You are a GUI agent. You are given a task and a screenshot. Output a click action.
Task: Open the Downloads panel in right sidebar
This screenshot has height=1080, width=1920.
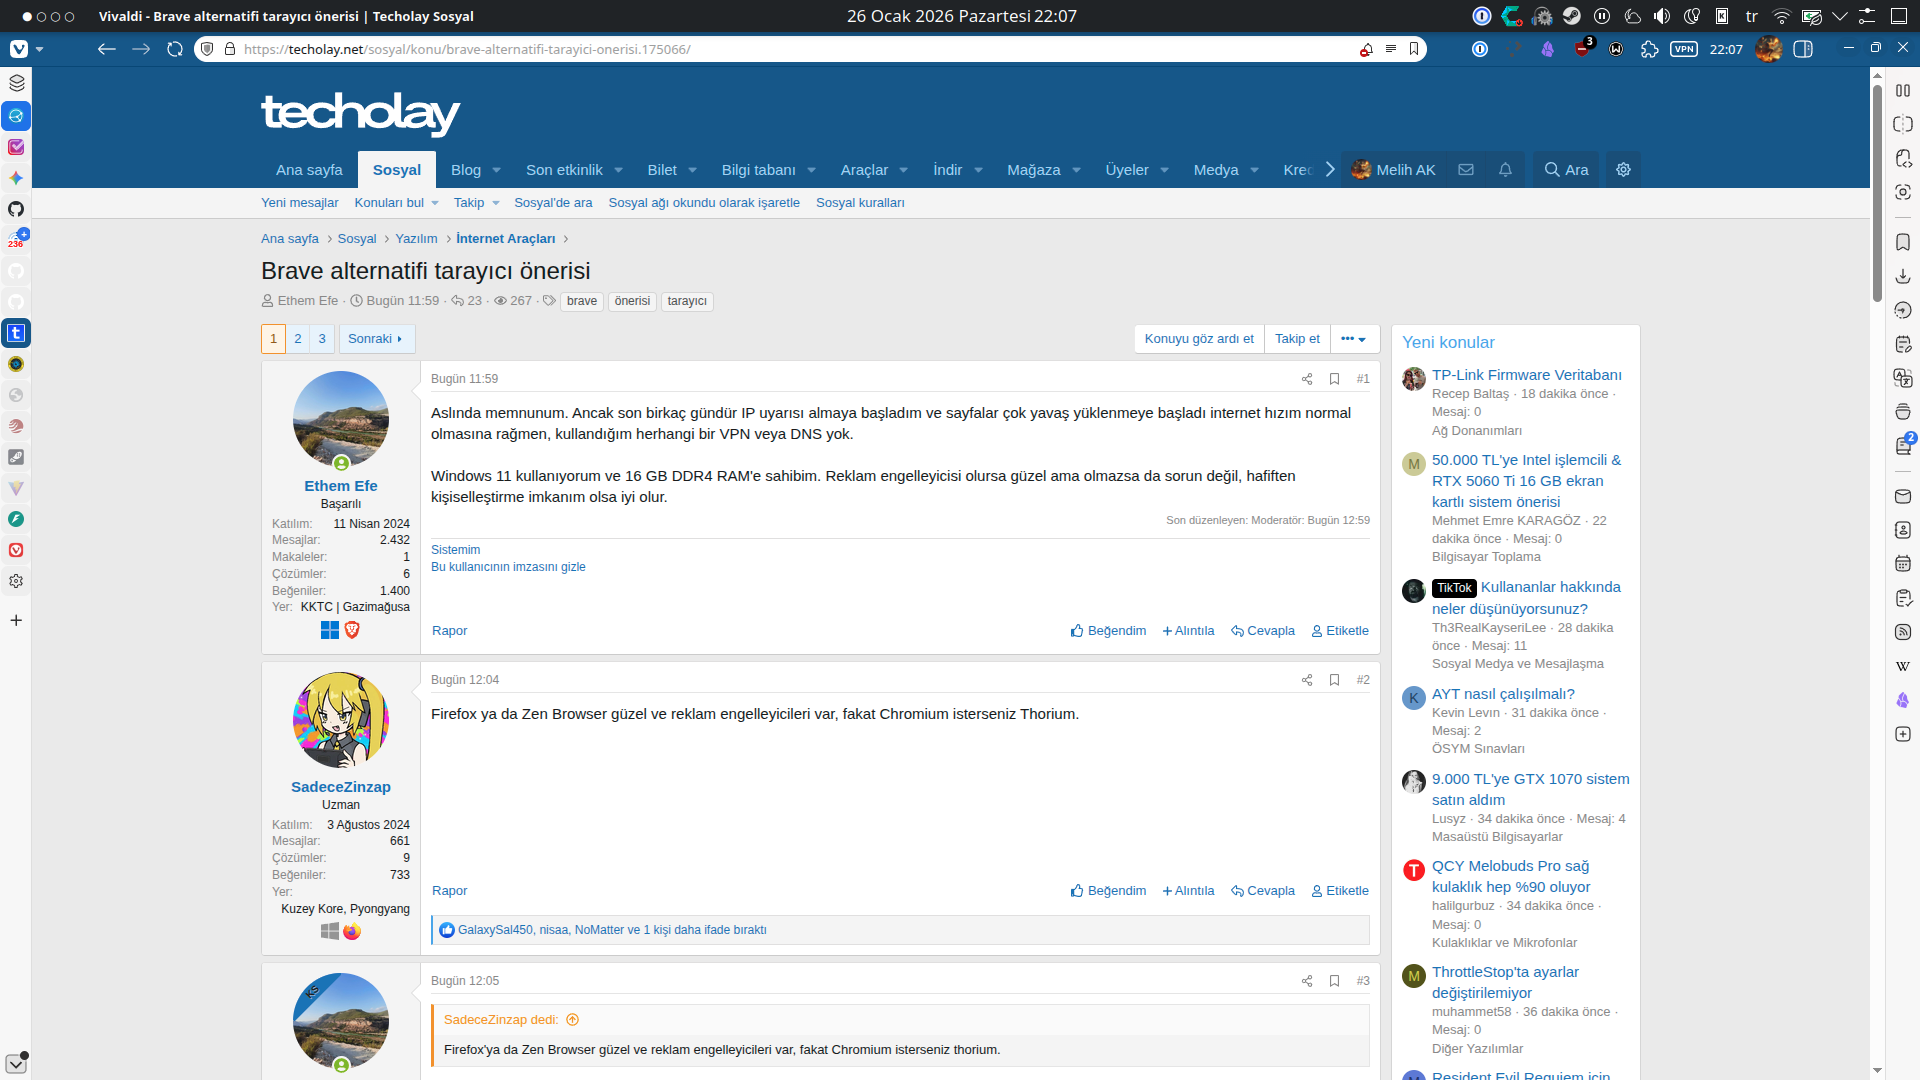click(x=1903, y=276)
